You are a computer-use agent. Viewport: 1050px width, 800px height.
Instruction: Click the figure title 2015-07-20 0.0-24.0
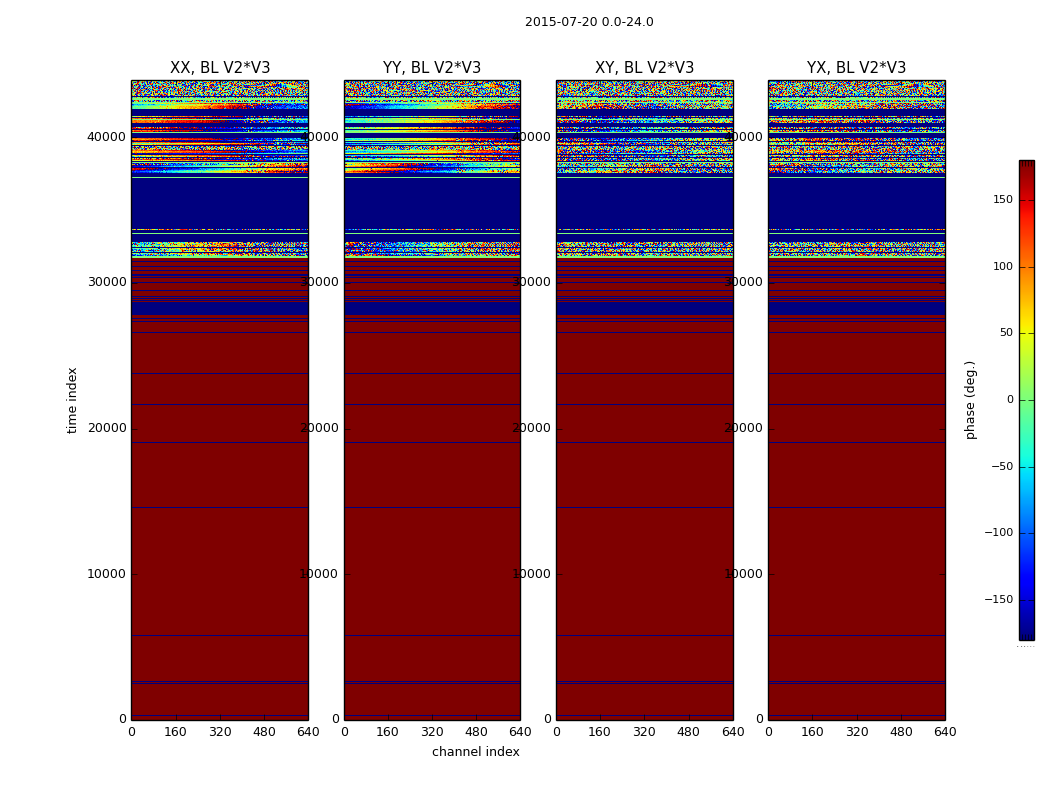click(589, 22)
